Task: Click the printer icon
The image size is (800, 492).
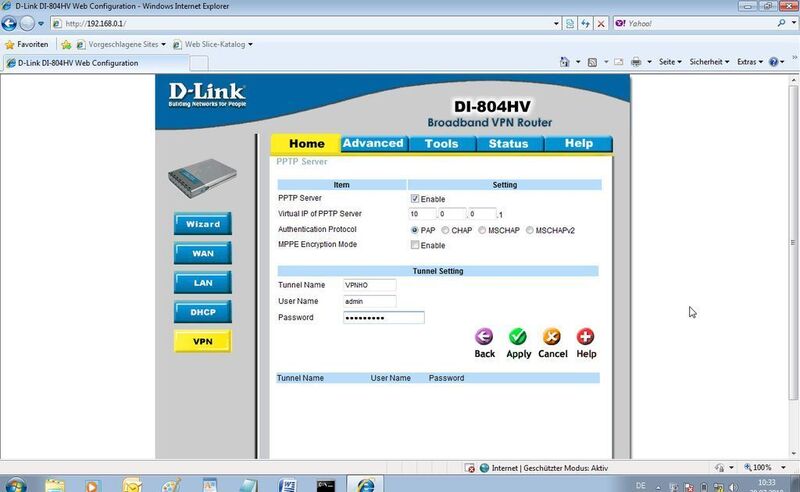Action: tap(636, 62)
